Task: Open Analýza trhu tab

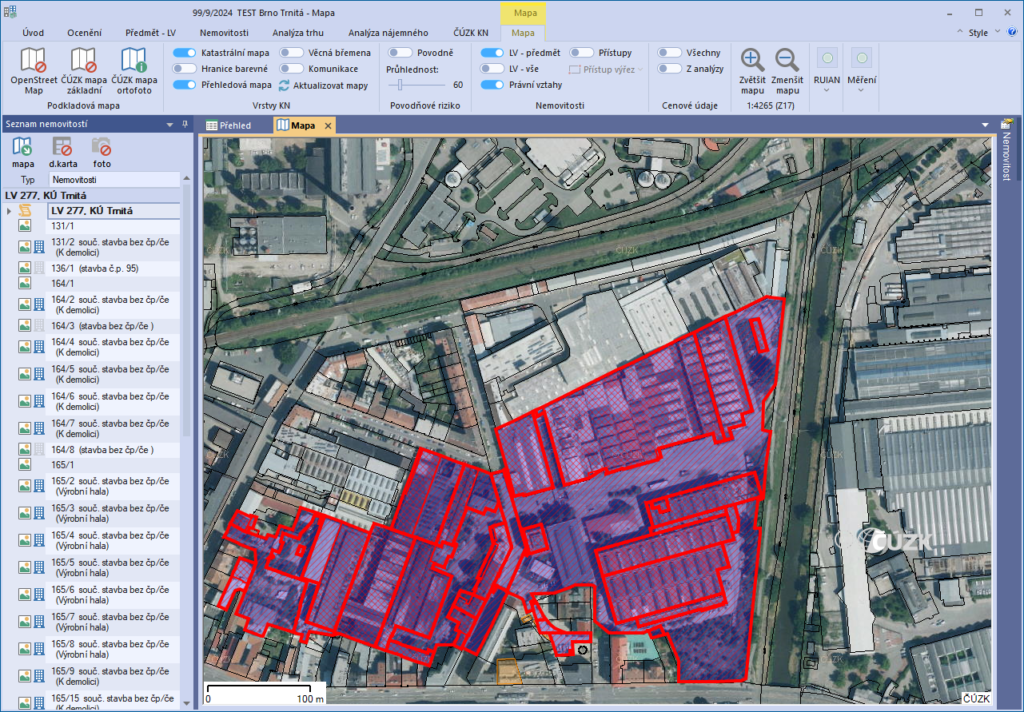Action: point(298,33)
